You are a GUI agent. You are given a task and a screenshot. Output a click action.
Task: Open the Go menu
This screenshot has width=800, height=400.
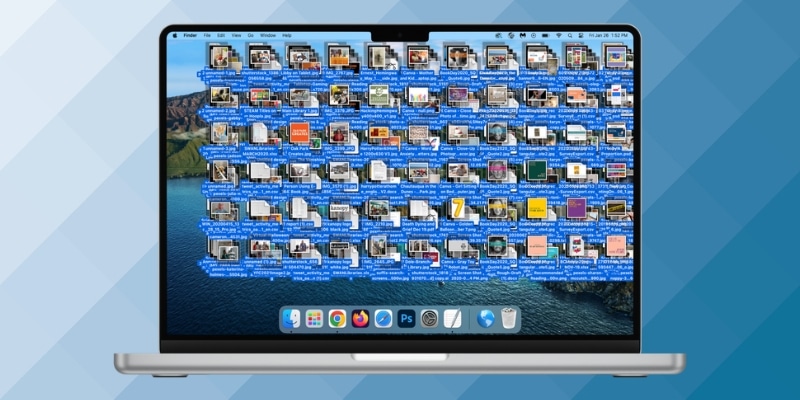coord(251,36)
